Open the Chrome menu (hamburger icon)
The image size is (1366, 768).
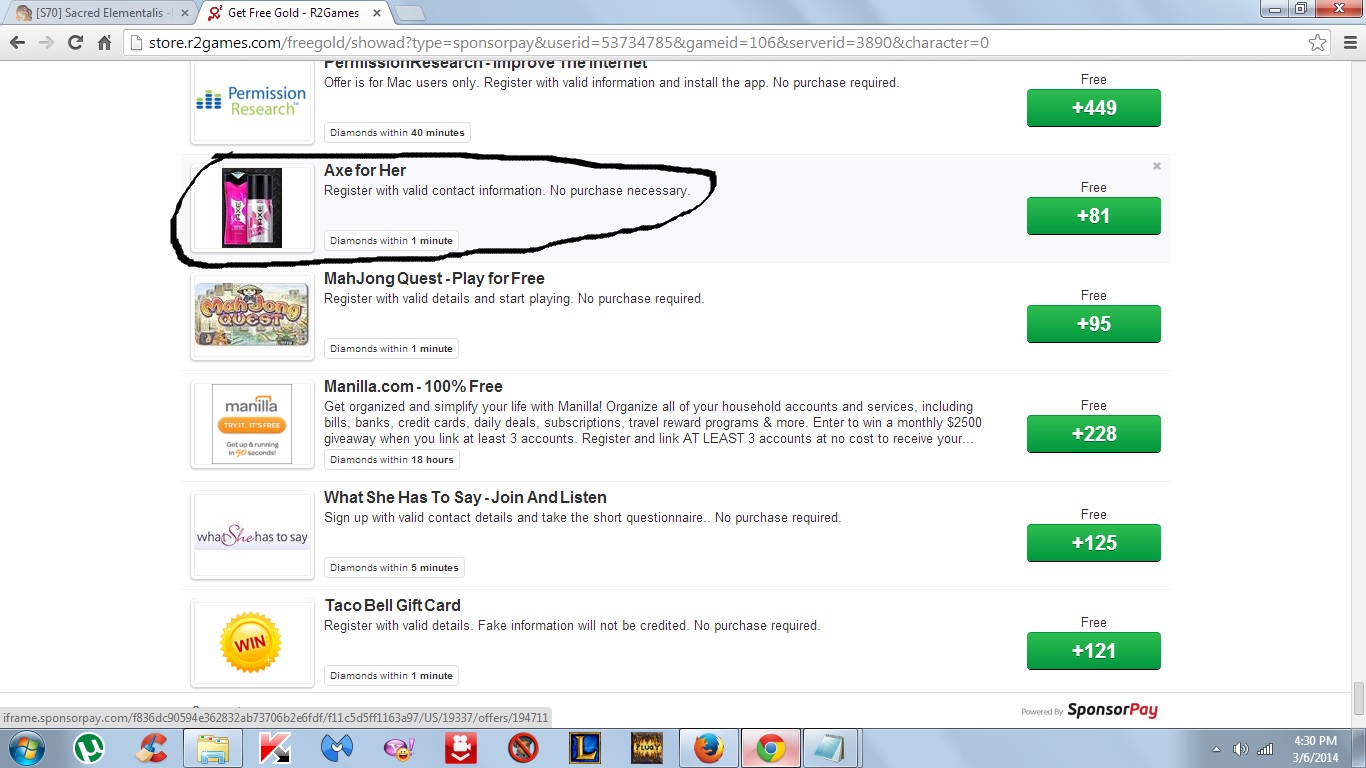1348,43
